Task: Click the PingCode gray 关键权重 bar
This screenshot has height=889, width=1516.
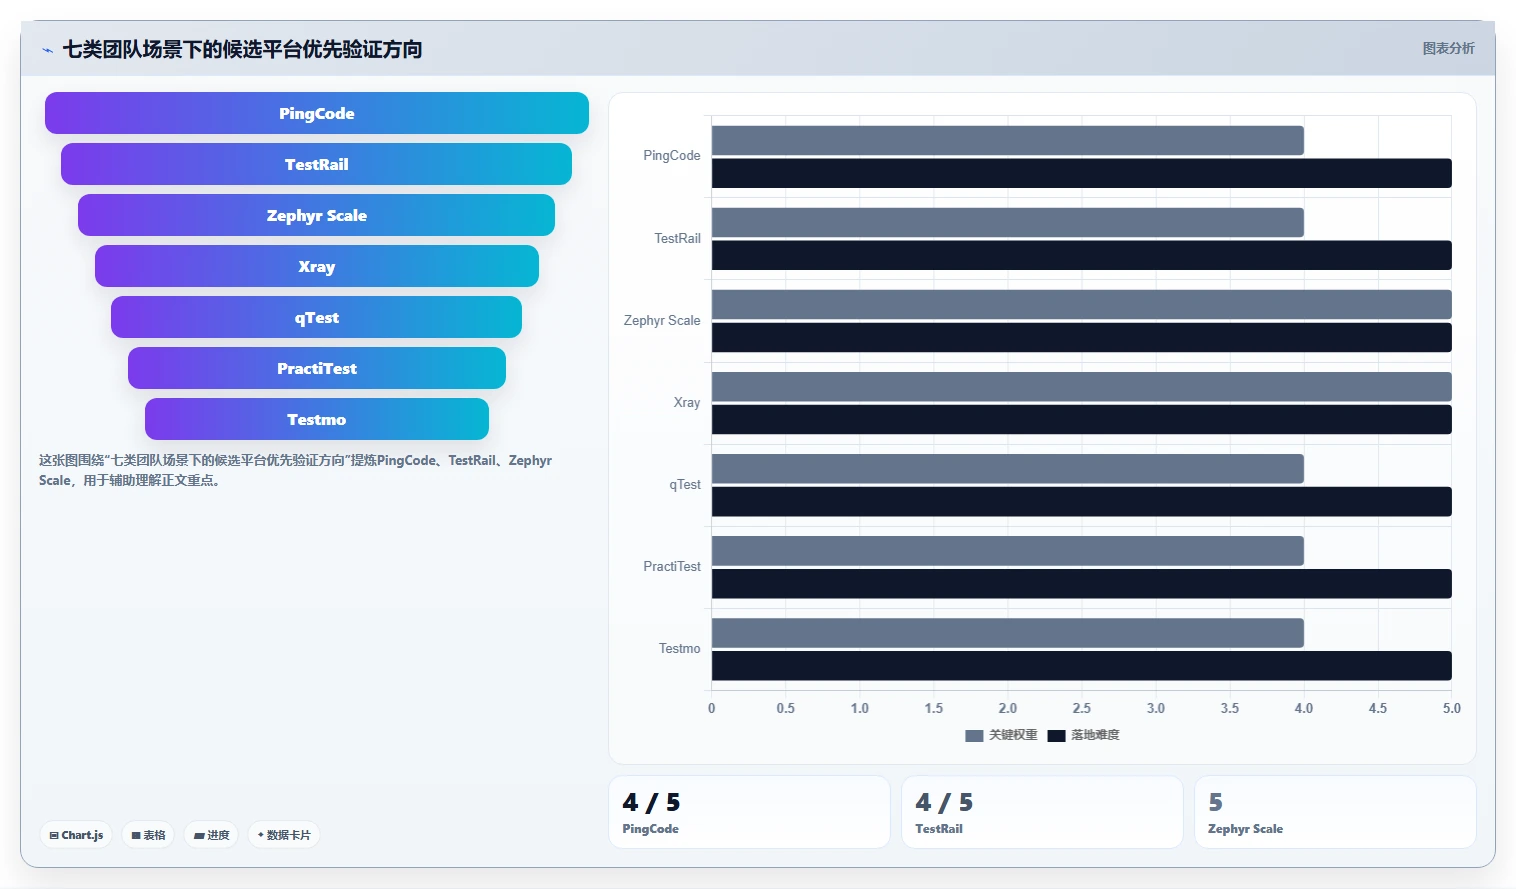Action: (x=1007, y=140)
